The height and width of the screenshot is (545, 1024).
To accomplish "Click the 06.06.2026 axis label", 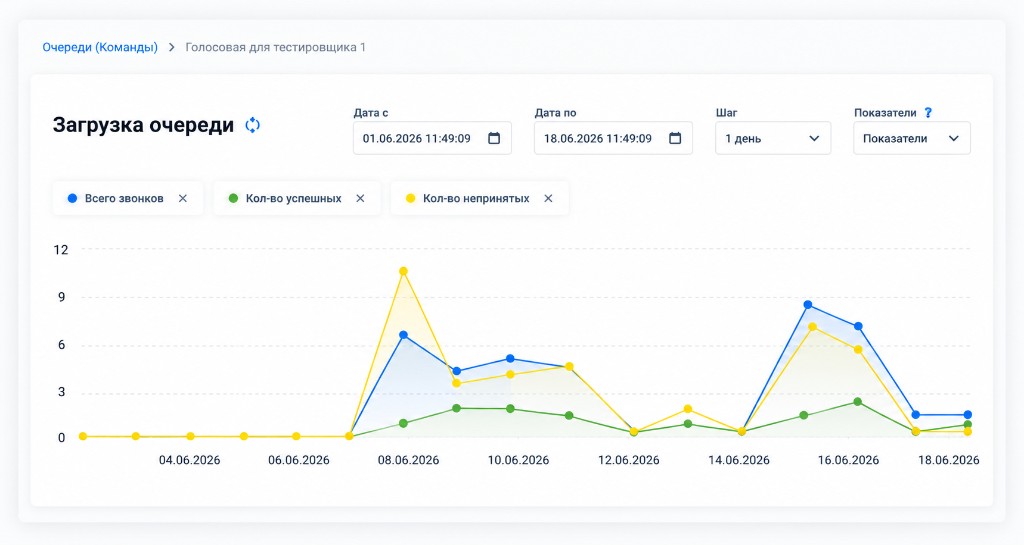I will [298, 460].
